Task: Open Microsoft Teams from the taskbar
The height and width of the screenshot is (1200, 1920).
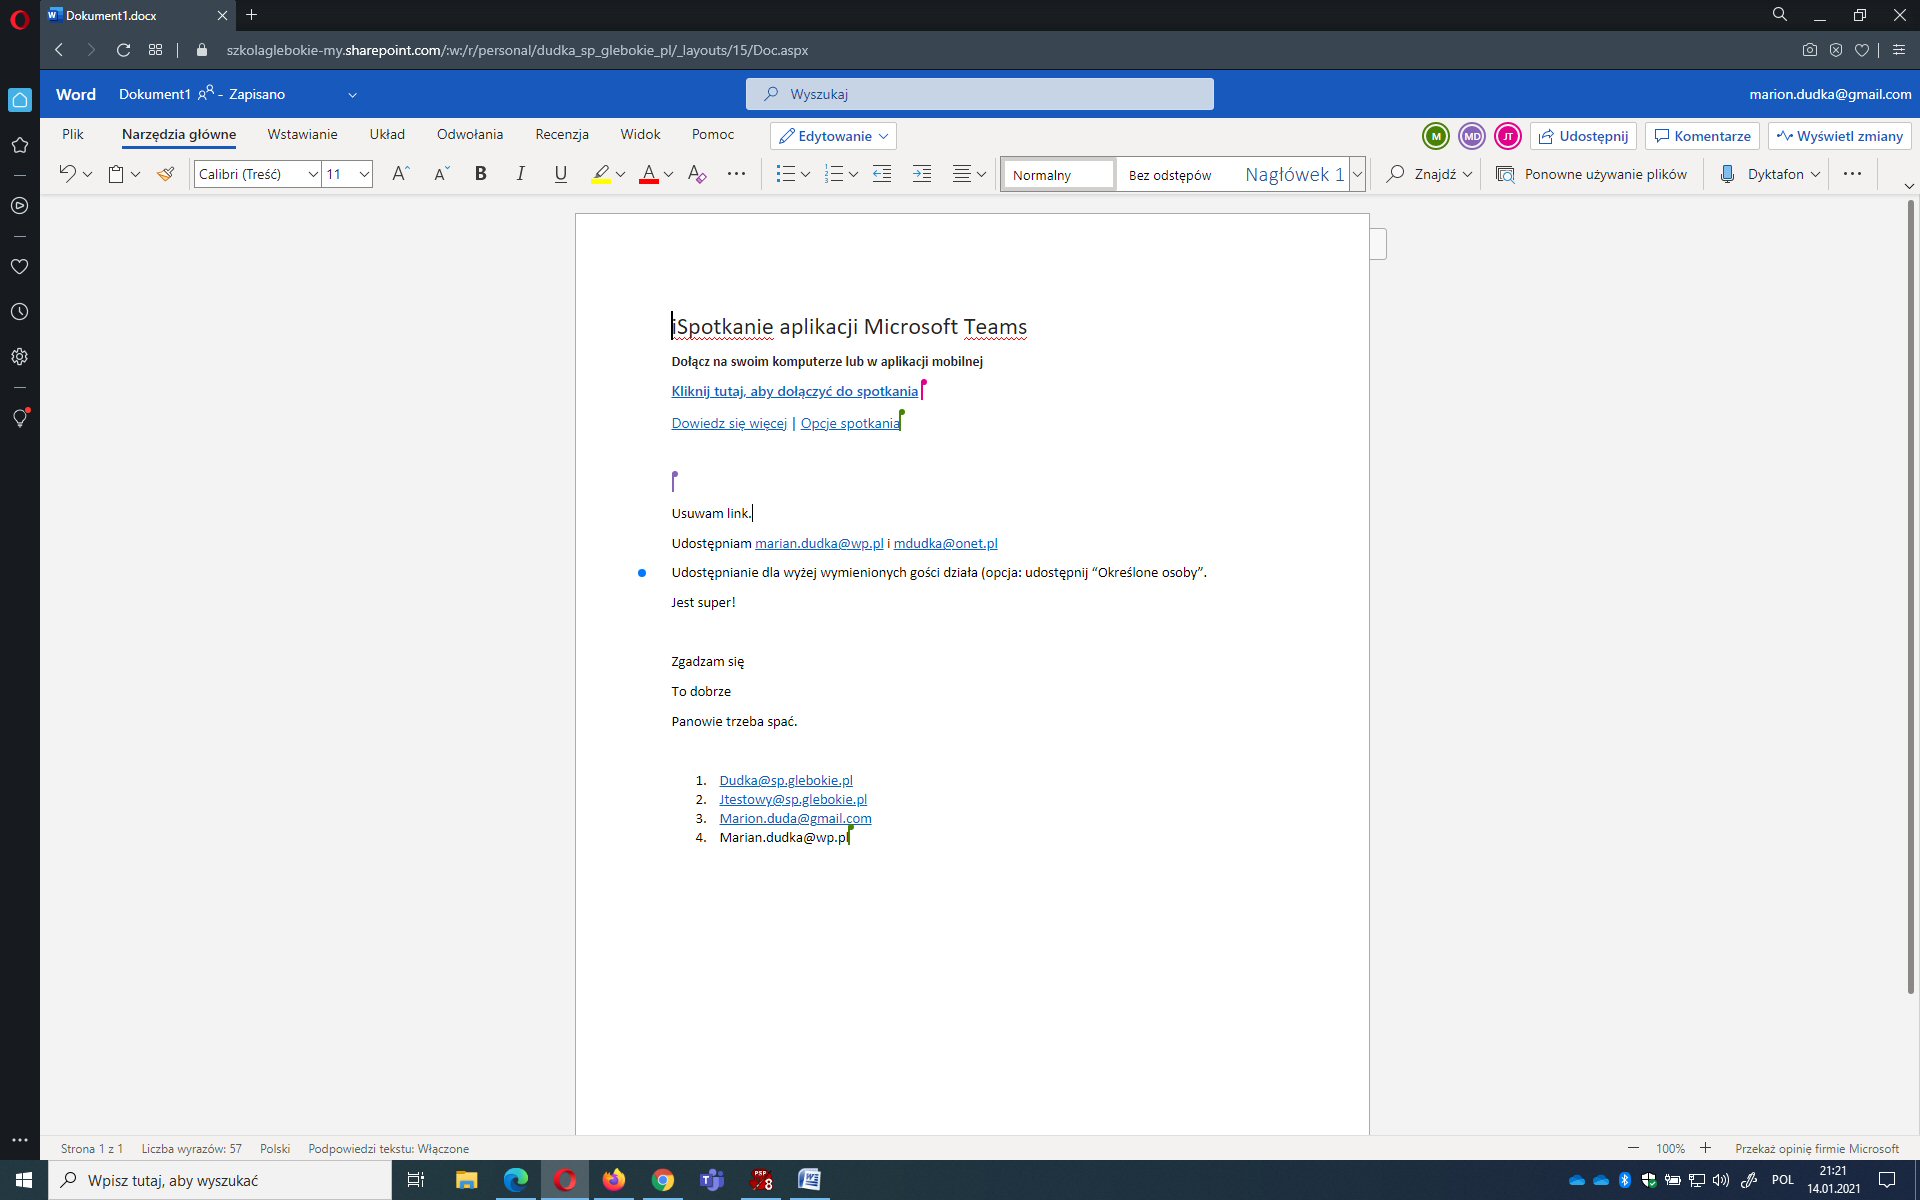Action: pyautogui.click(x=711, y=1180)
